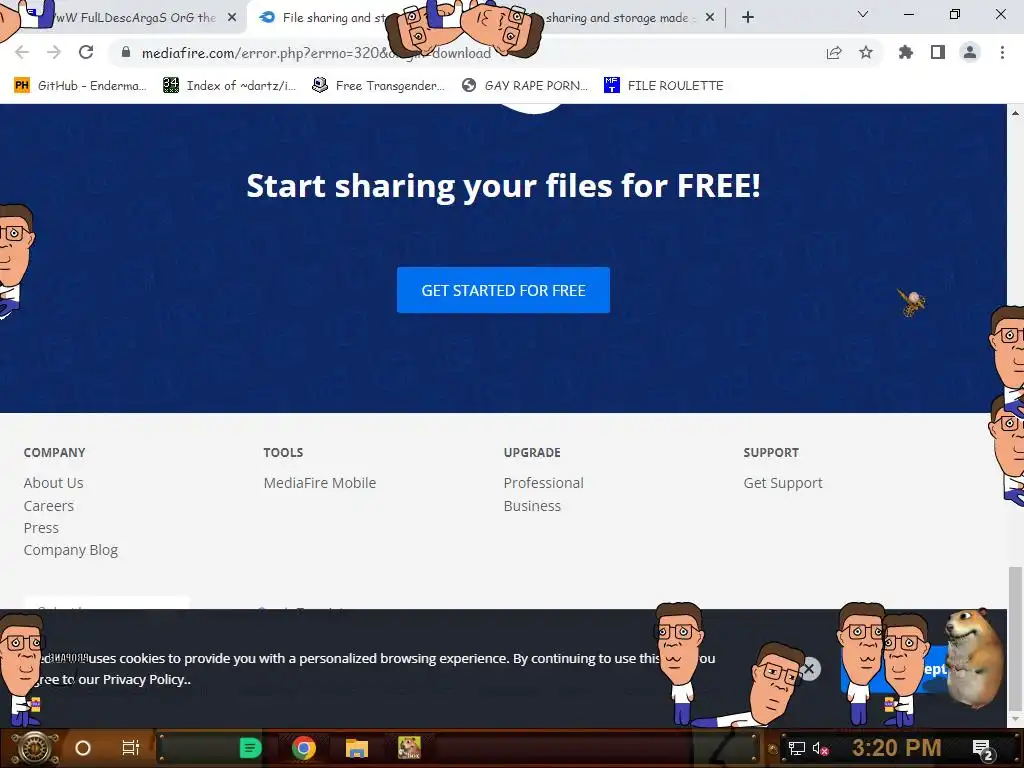The width and height of the screenshot is (1024, 768).
Task: Open the green app on the taskbar
Action: coord(250,748)
